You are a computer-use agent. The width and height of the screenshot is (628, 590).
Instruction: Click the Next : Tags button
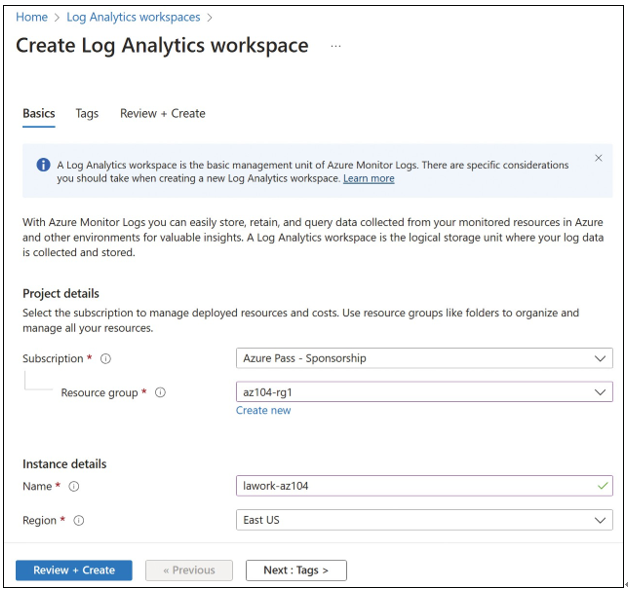[x=296, y=570]
